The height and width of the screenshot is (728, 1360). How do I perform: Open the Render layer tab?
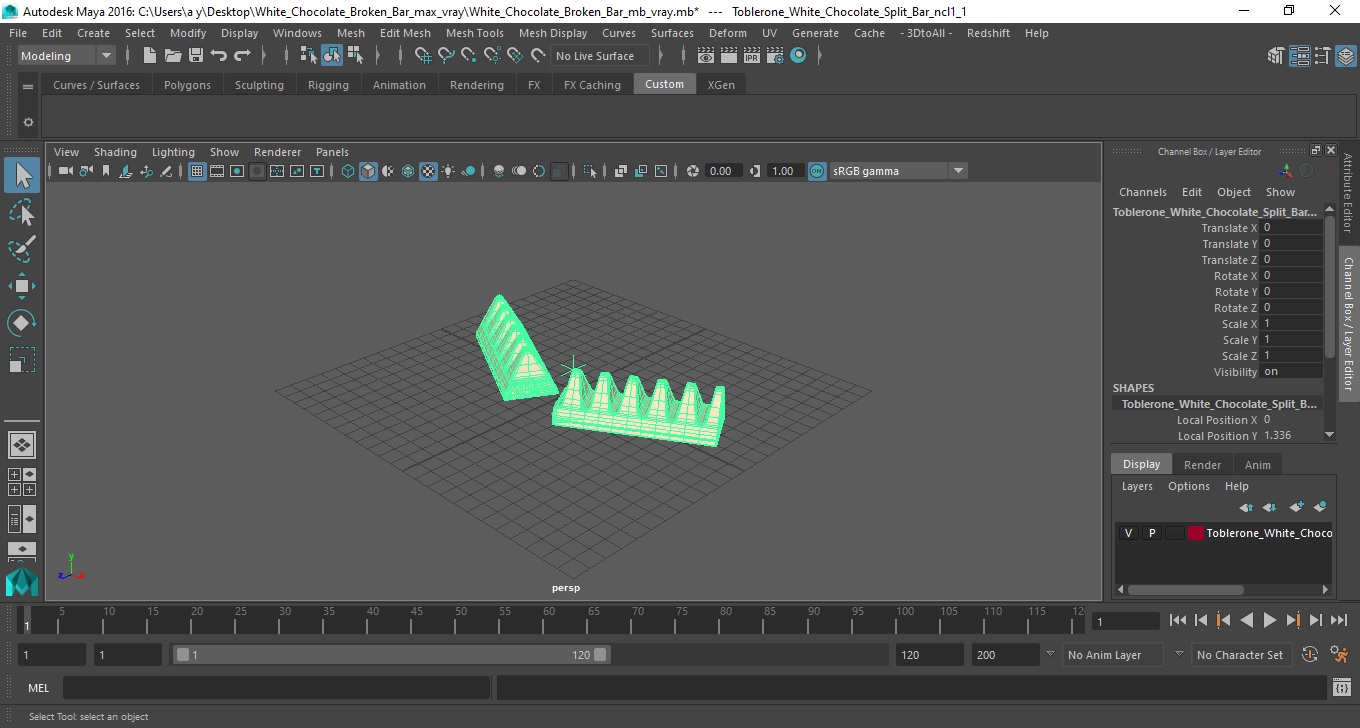point(1202,465)
